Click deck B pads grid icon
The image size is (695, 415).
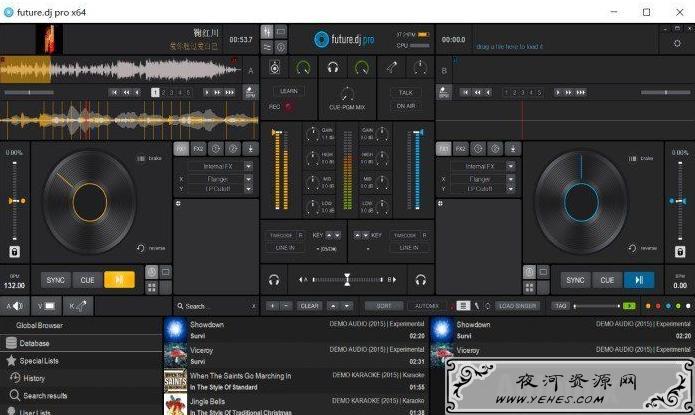point(529,288)
